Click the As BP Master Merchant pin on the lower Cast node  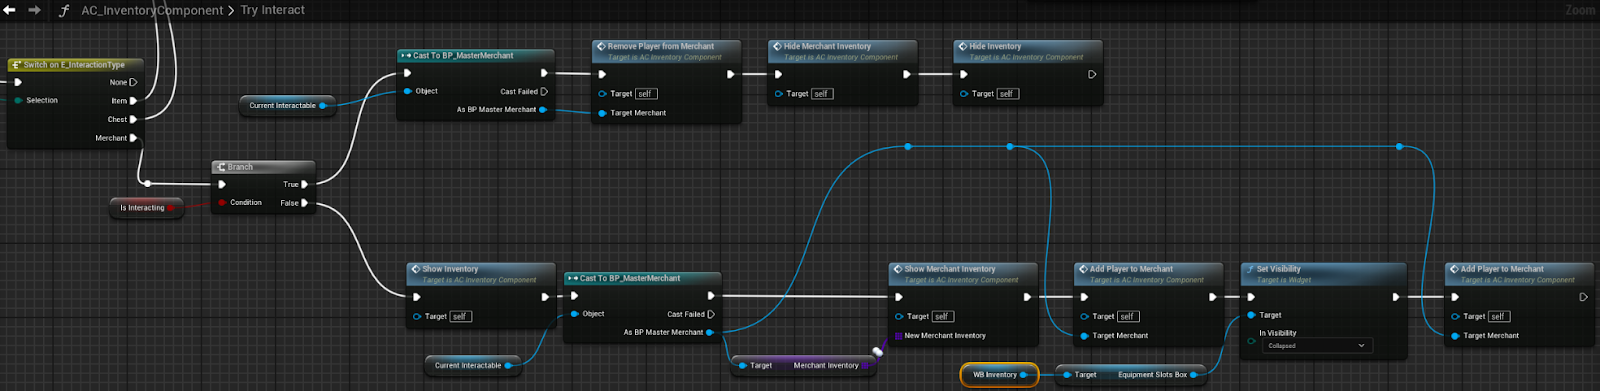[x=709, y=332]
